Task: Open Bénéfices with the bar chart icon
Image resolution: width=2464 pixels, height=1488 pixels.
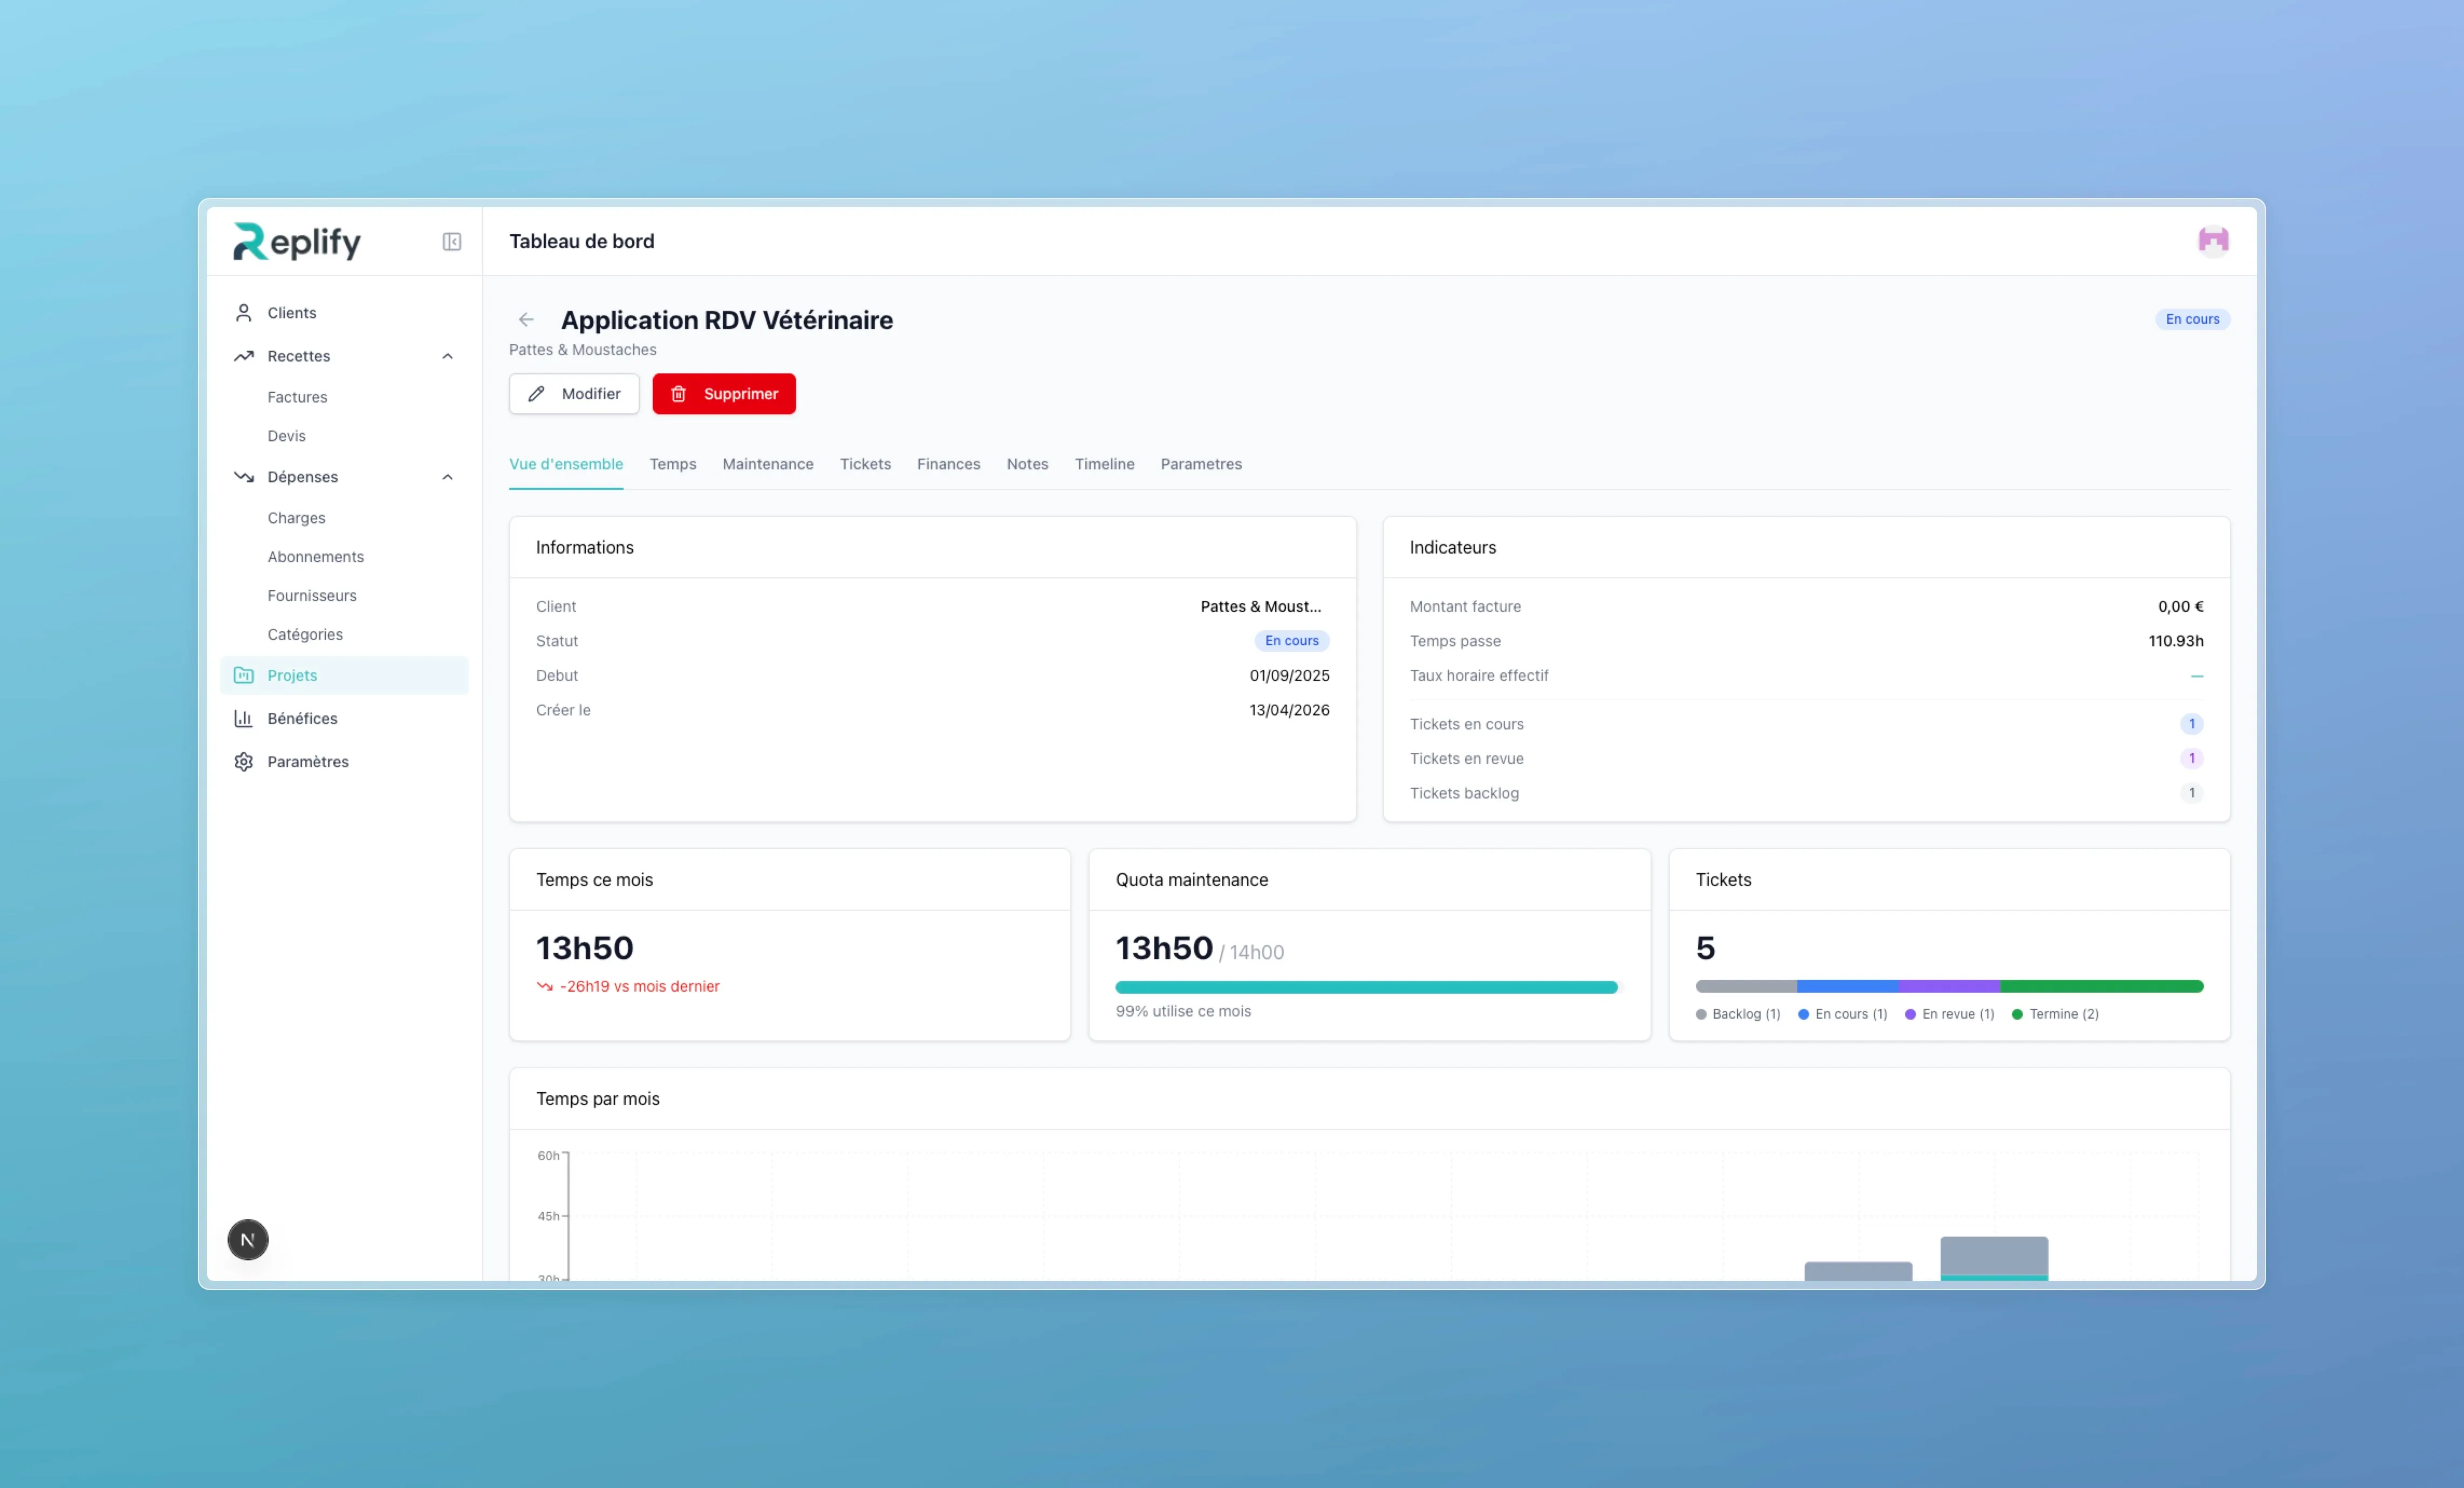Action: coord(243,718)
